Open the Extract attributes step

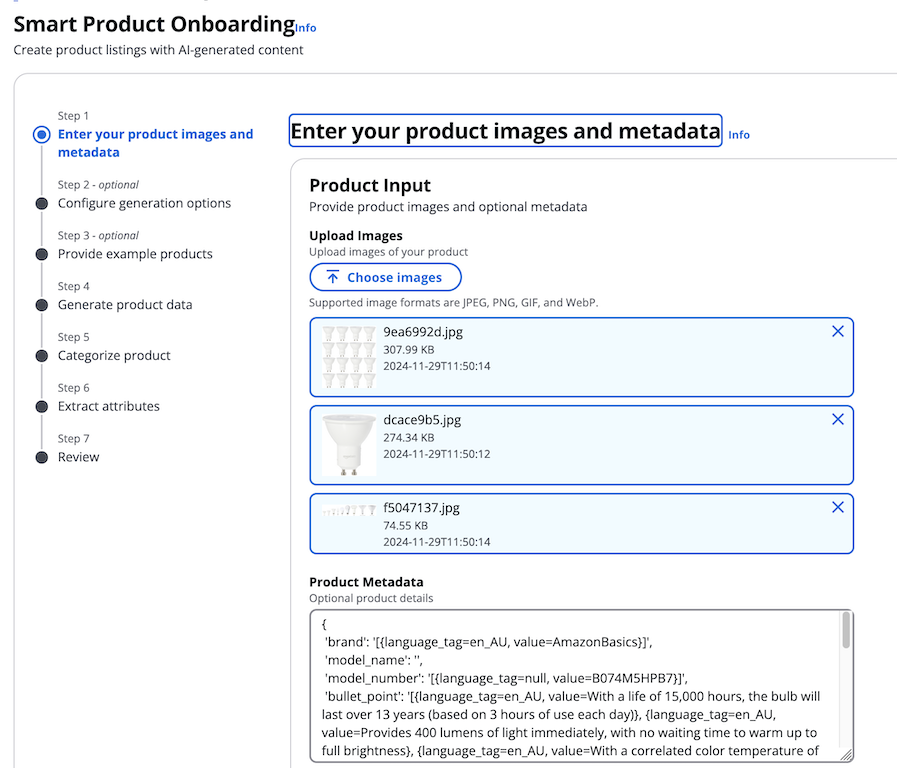click(x=109, y=407)
